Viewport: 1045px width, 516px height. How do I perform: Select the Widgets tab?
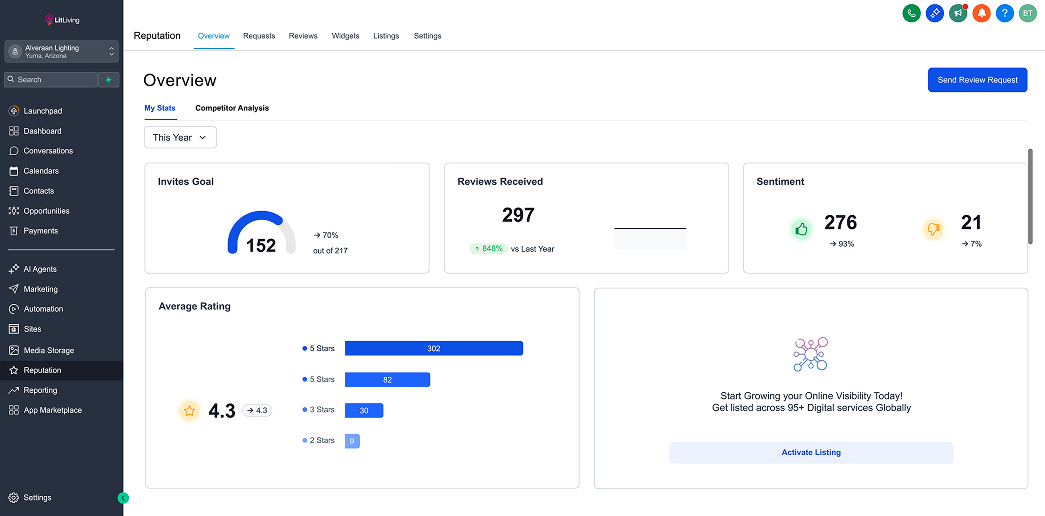pos(345,36)
